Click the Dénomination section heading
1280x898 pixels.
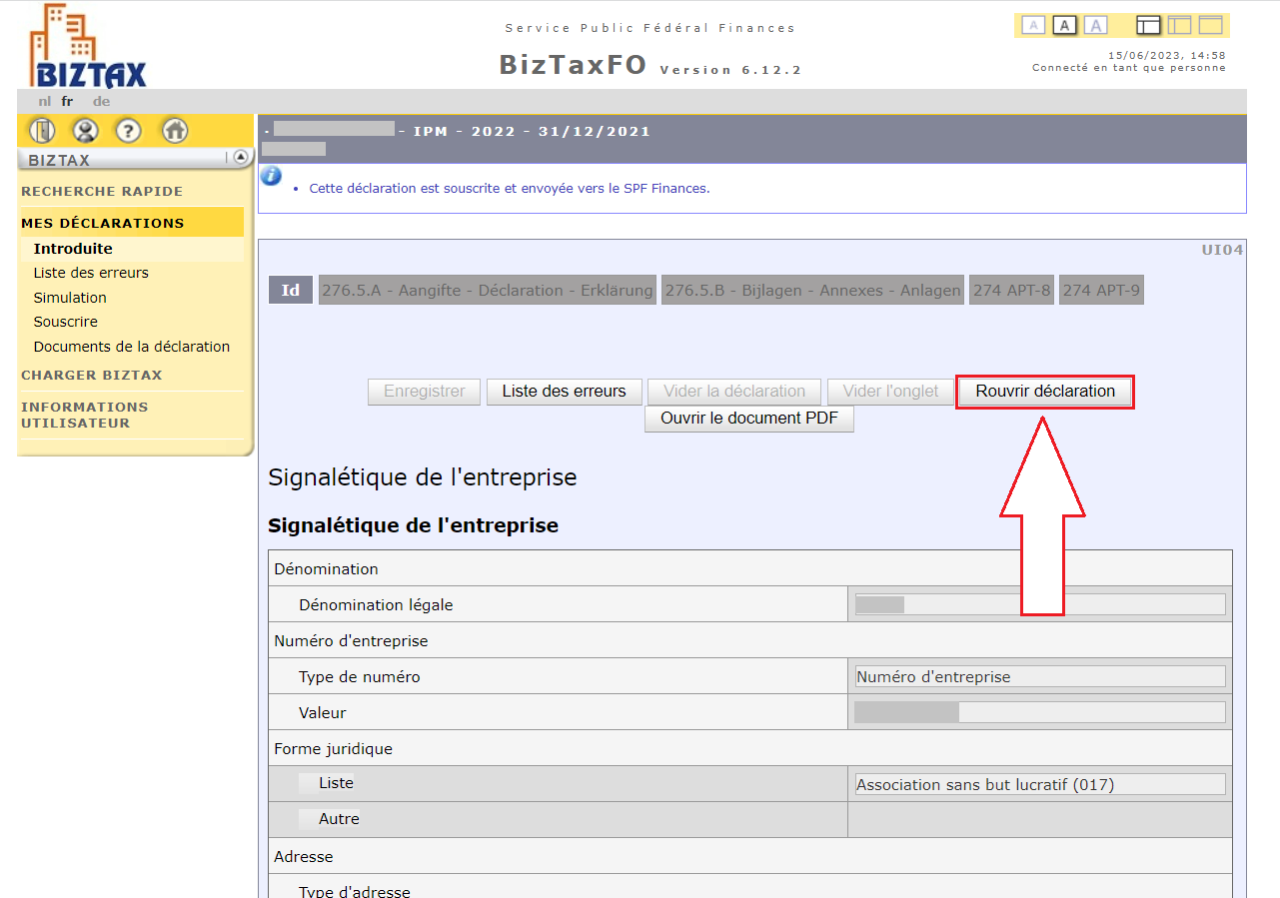[x=326, y=569]
